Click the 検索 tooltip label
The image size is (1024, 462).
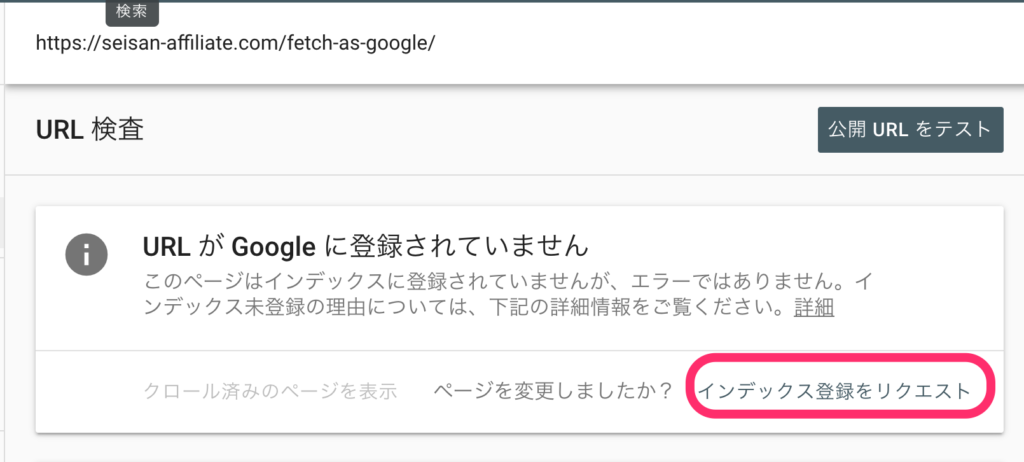131,13
